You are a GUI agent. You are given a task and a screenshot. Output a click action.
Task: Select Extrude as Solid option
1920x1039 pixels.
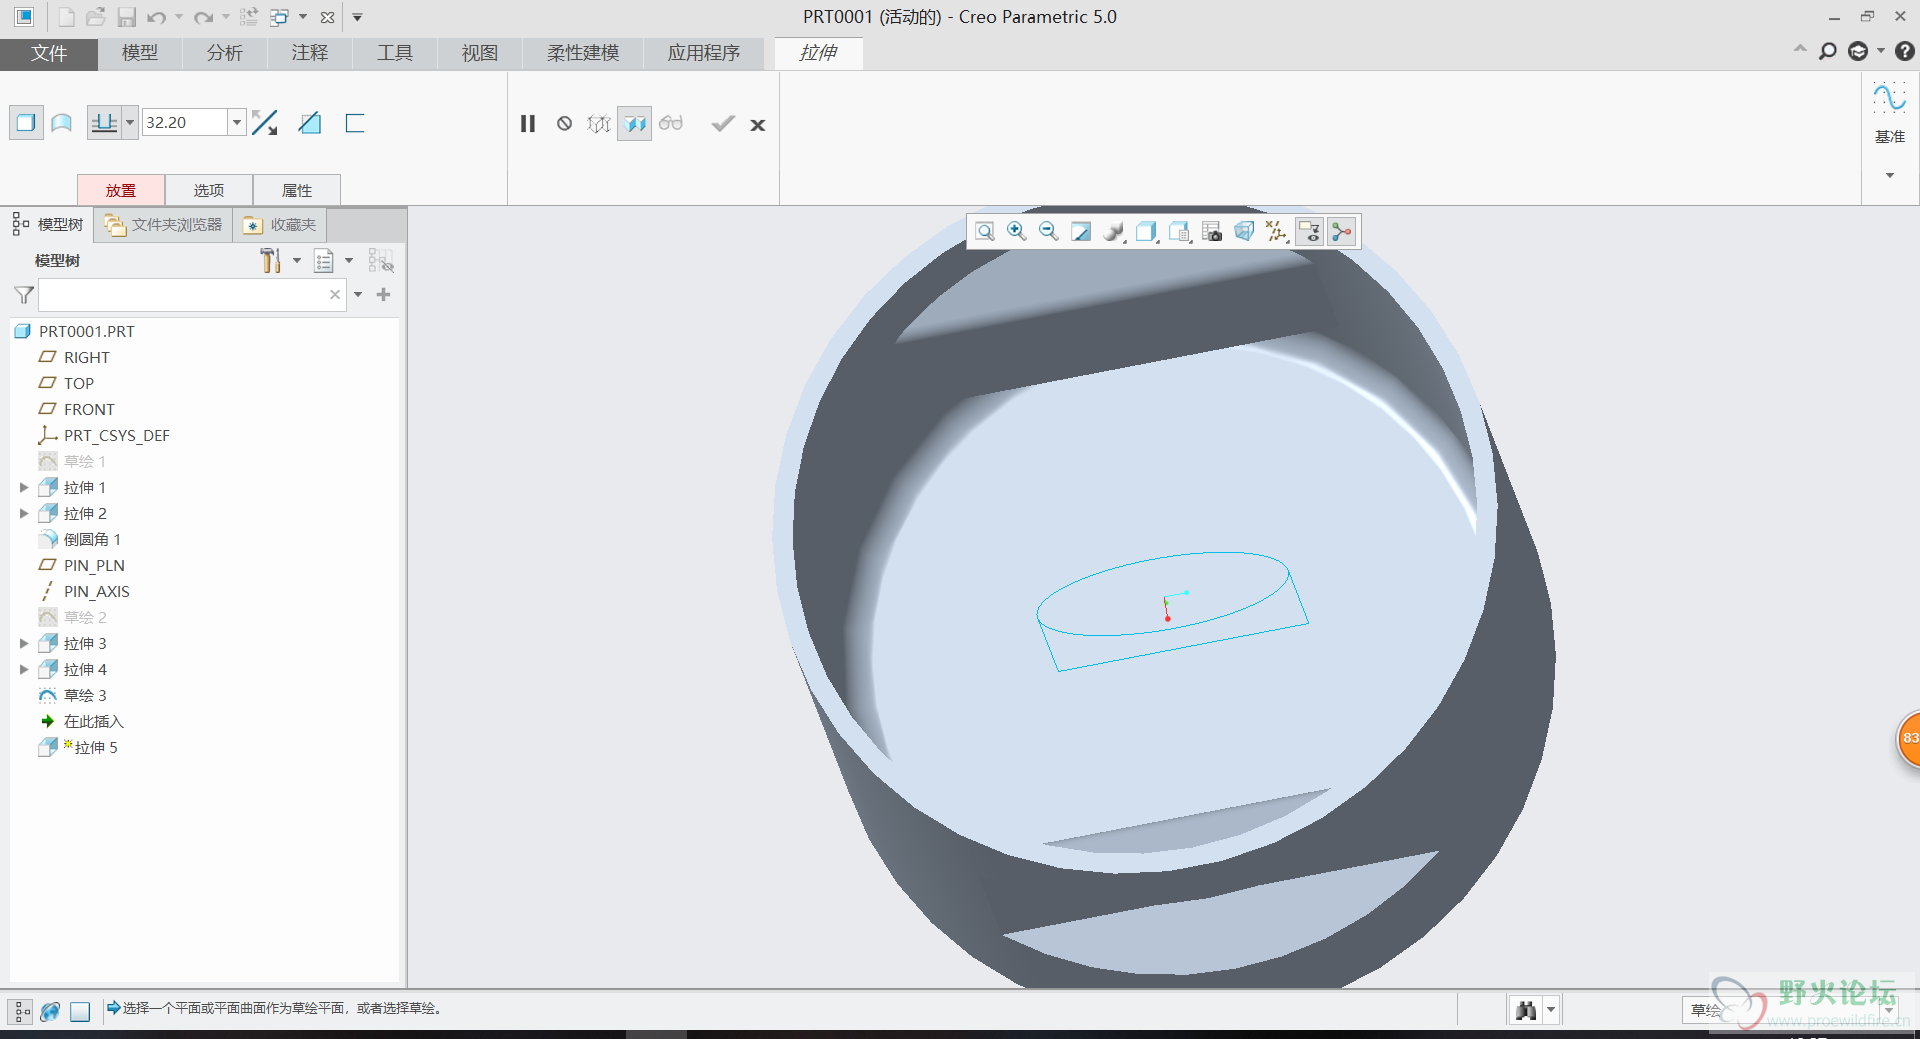pos(26,123)
